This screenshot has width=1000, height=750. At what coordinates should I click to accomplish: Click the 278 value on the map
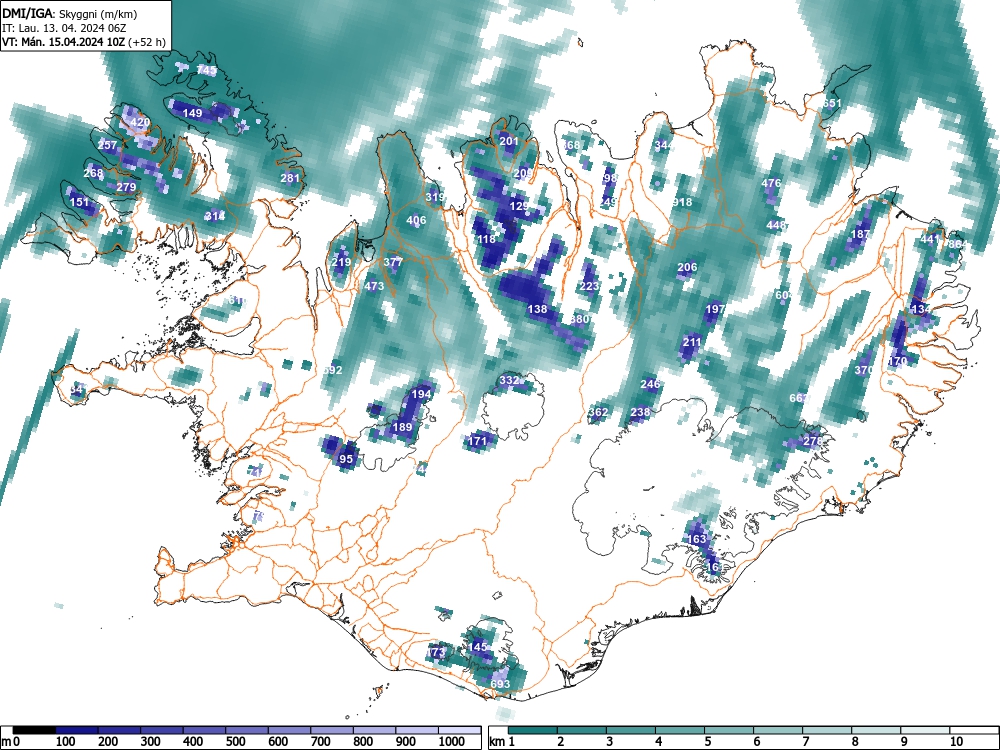tap(812, 441)
